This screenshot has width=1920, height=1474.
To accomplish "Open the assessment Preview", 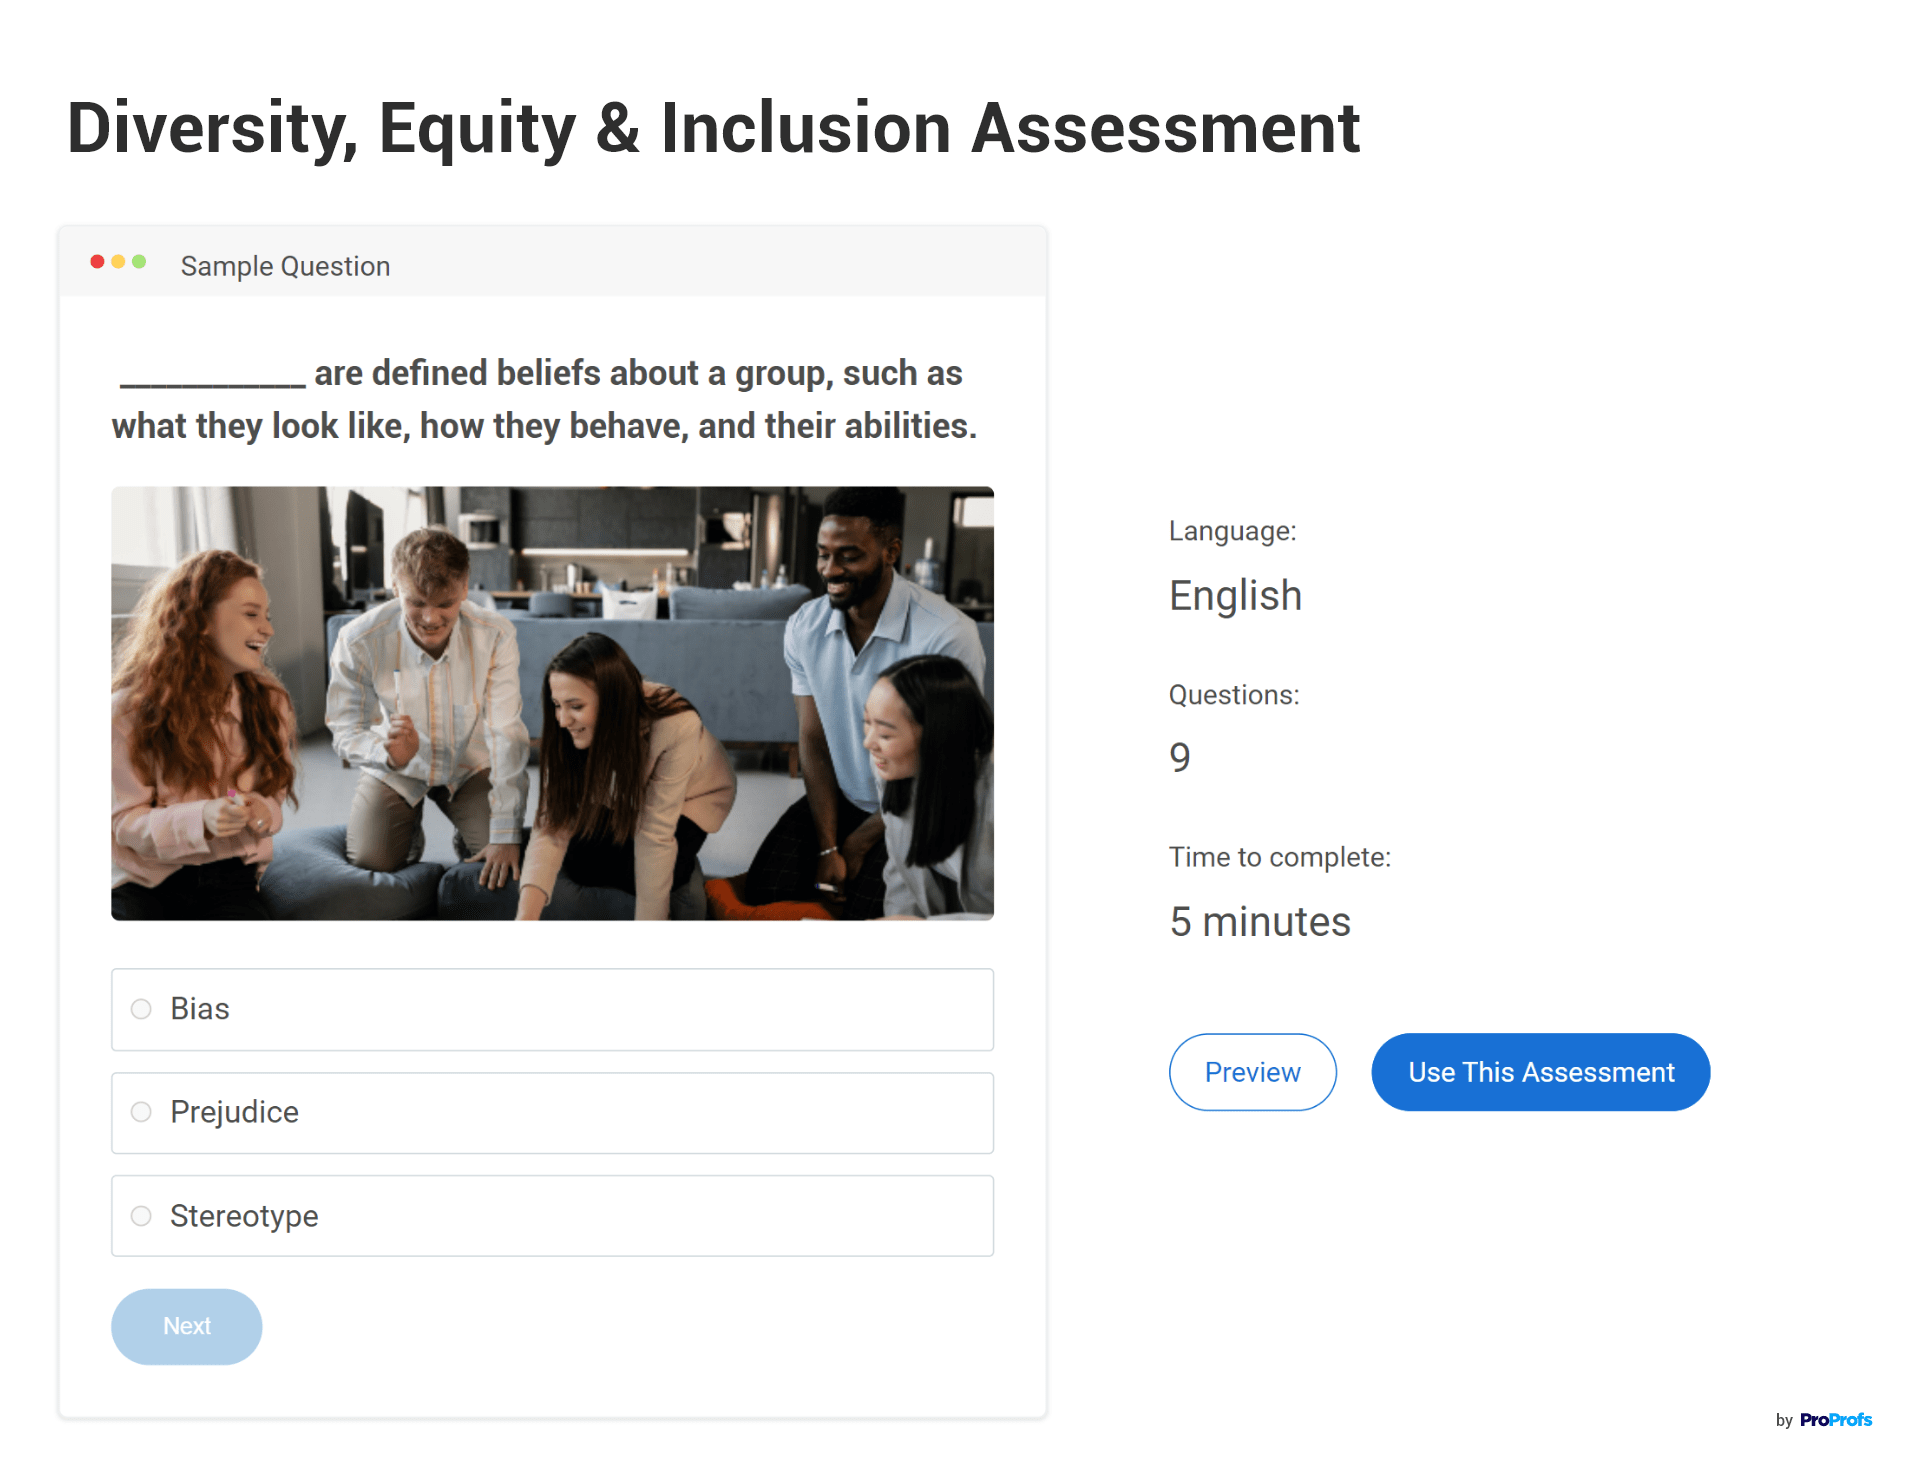I will 1252,1072.
